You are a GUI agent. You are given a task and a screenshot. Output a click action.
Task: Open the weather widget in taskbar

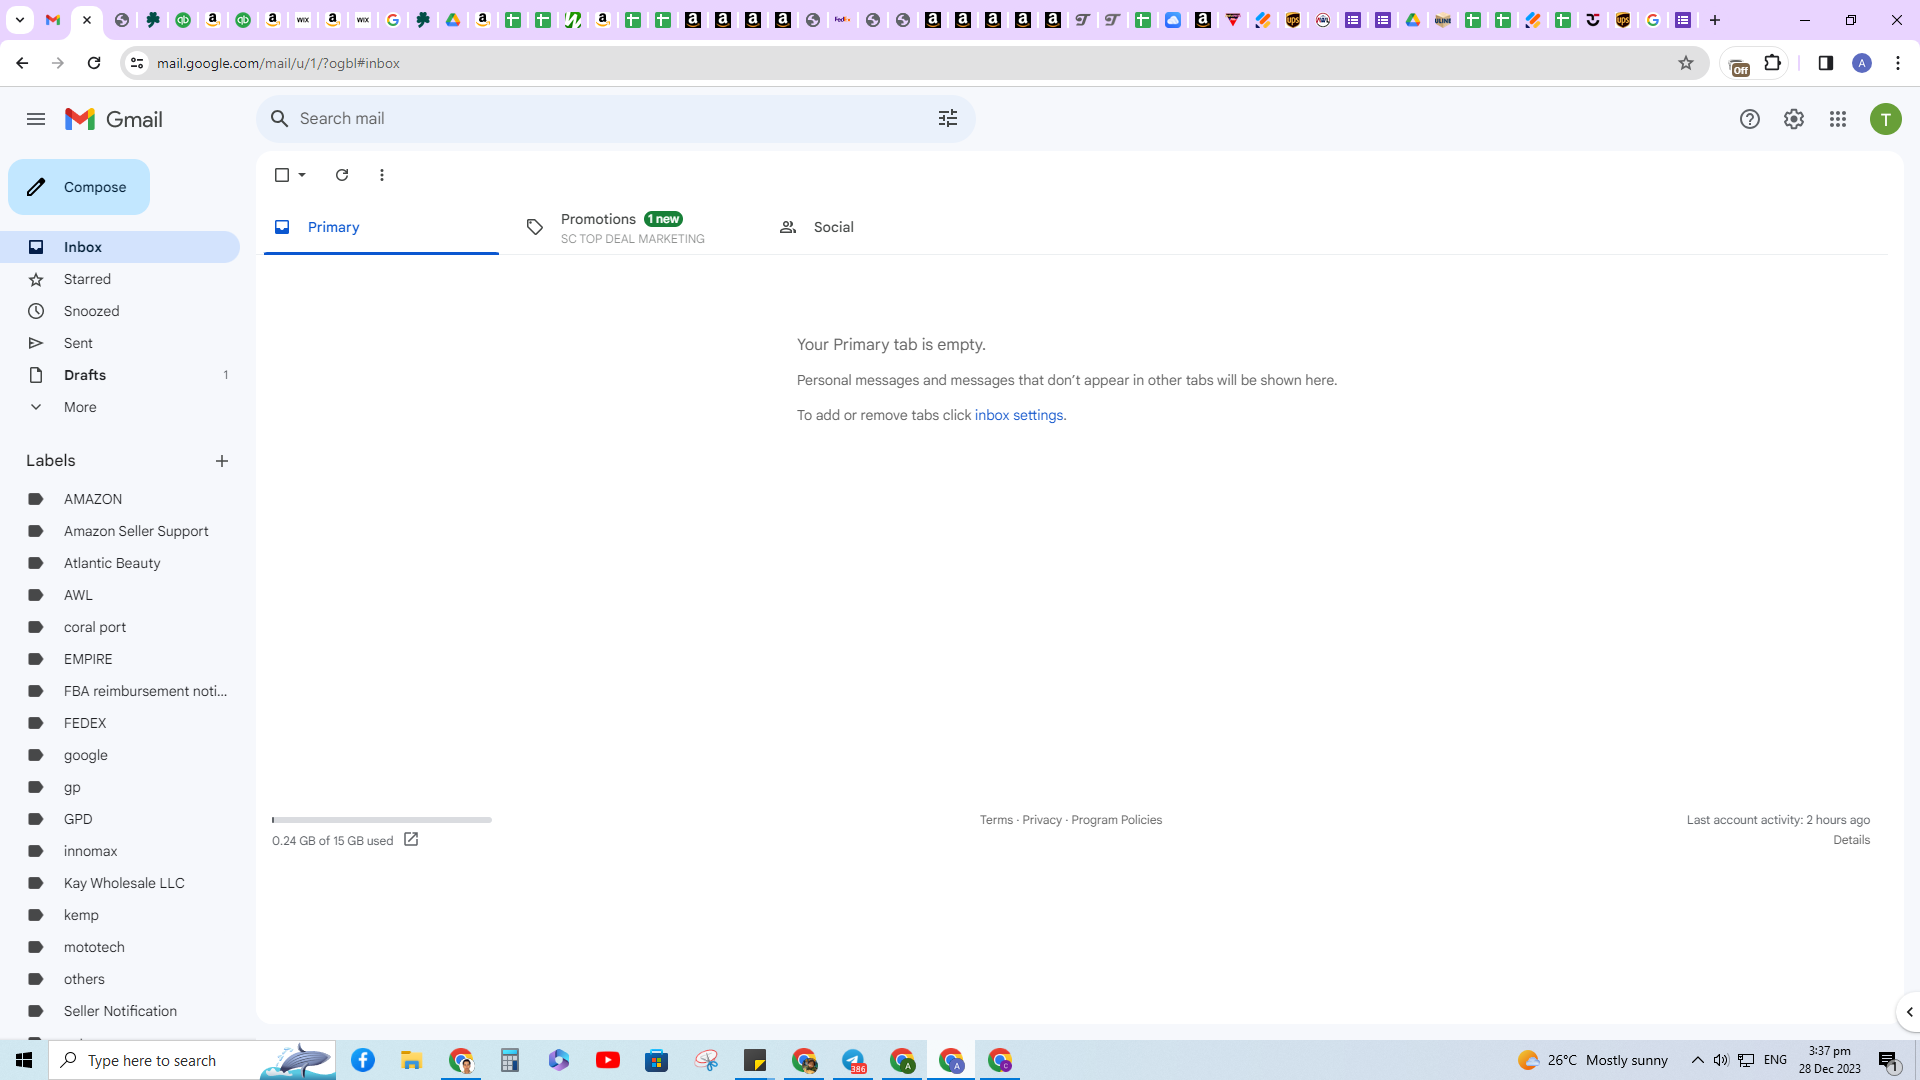(1592, 1060)
